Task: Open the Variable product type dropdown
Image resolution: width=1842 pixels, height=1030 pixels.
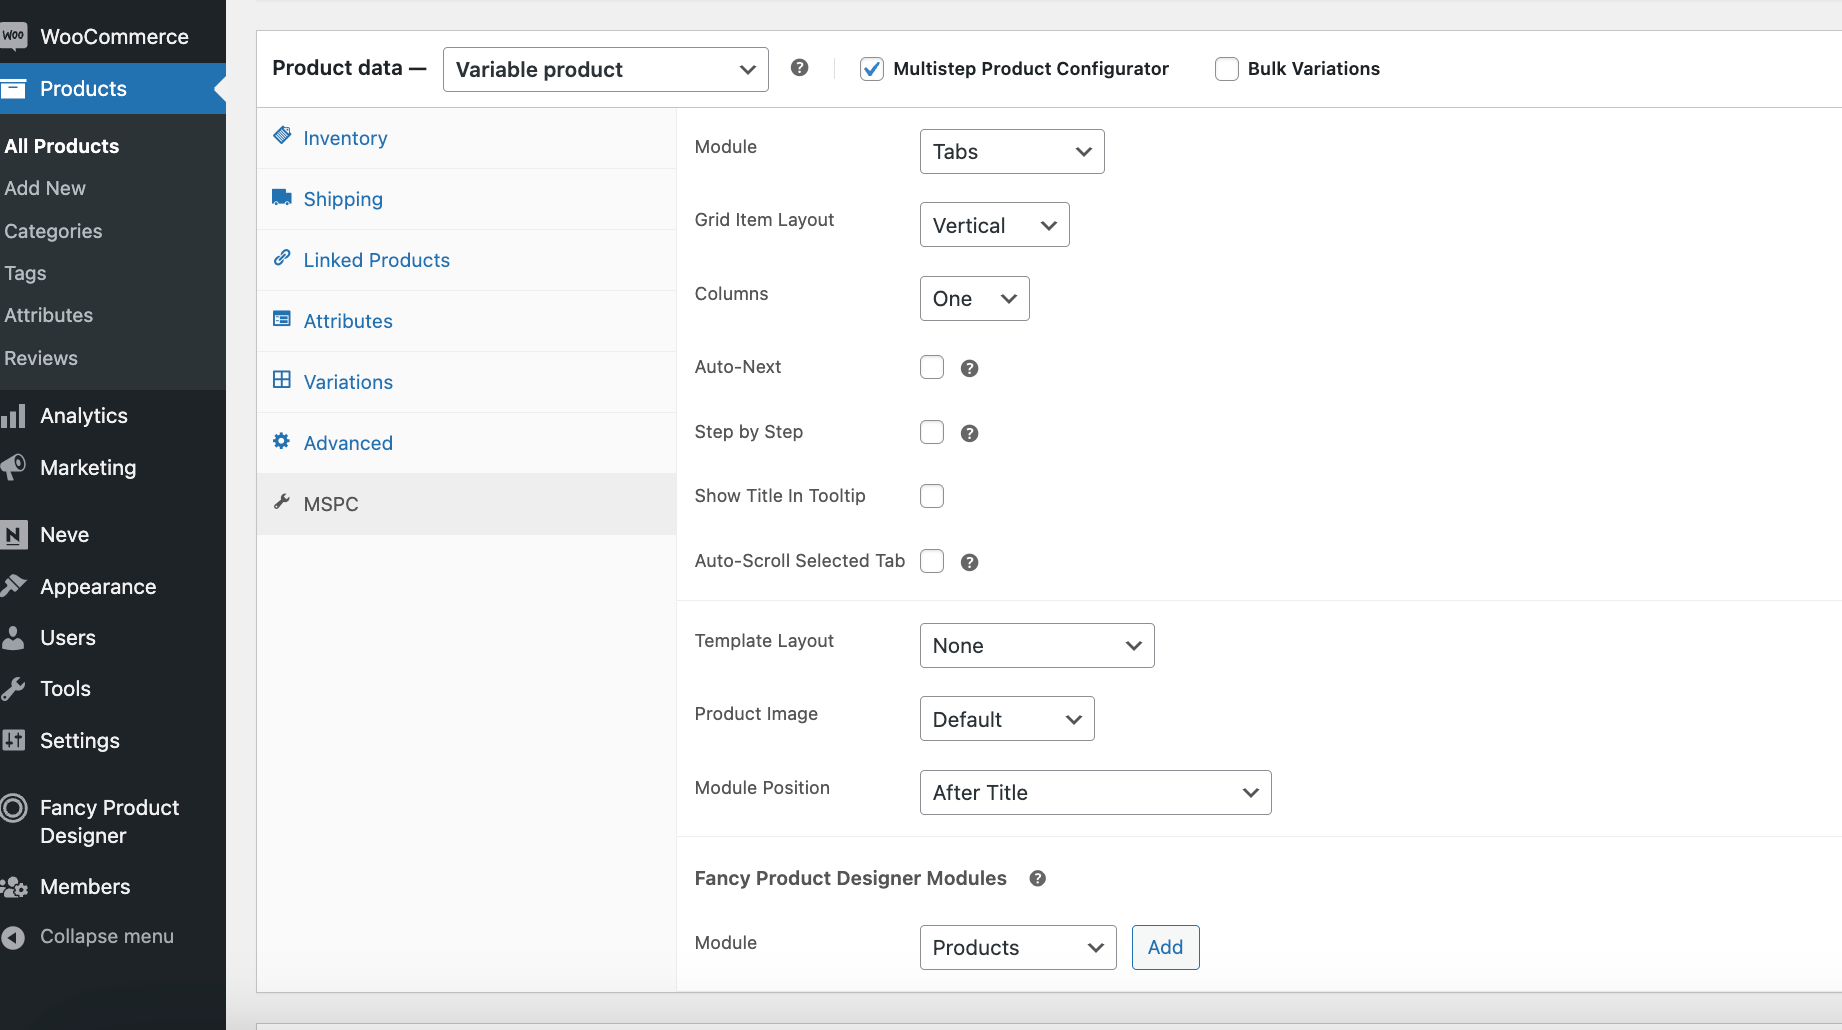Action: [605, 69]
